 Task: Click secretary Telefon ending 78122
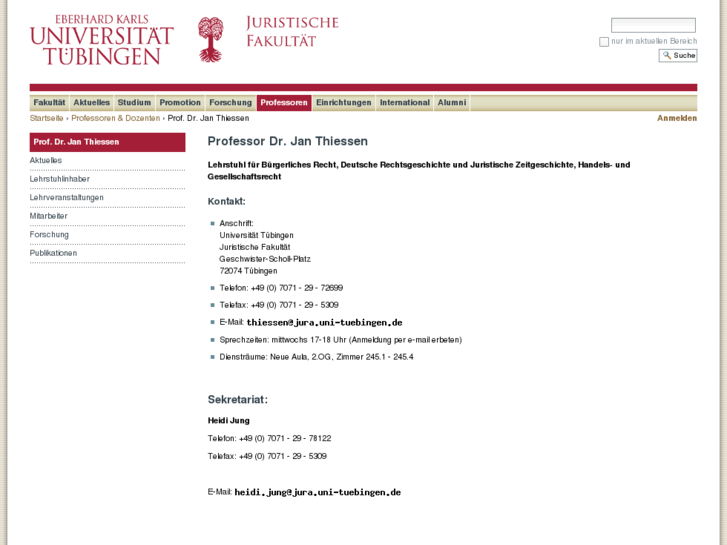coord(269,438)
